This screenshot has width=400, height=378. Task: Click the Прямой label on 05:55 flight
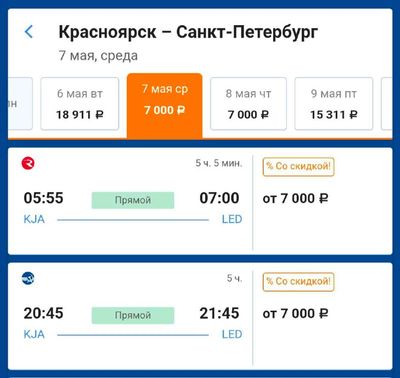pos(133,200)
